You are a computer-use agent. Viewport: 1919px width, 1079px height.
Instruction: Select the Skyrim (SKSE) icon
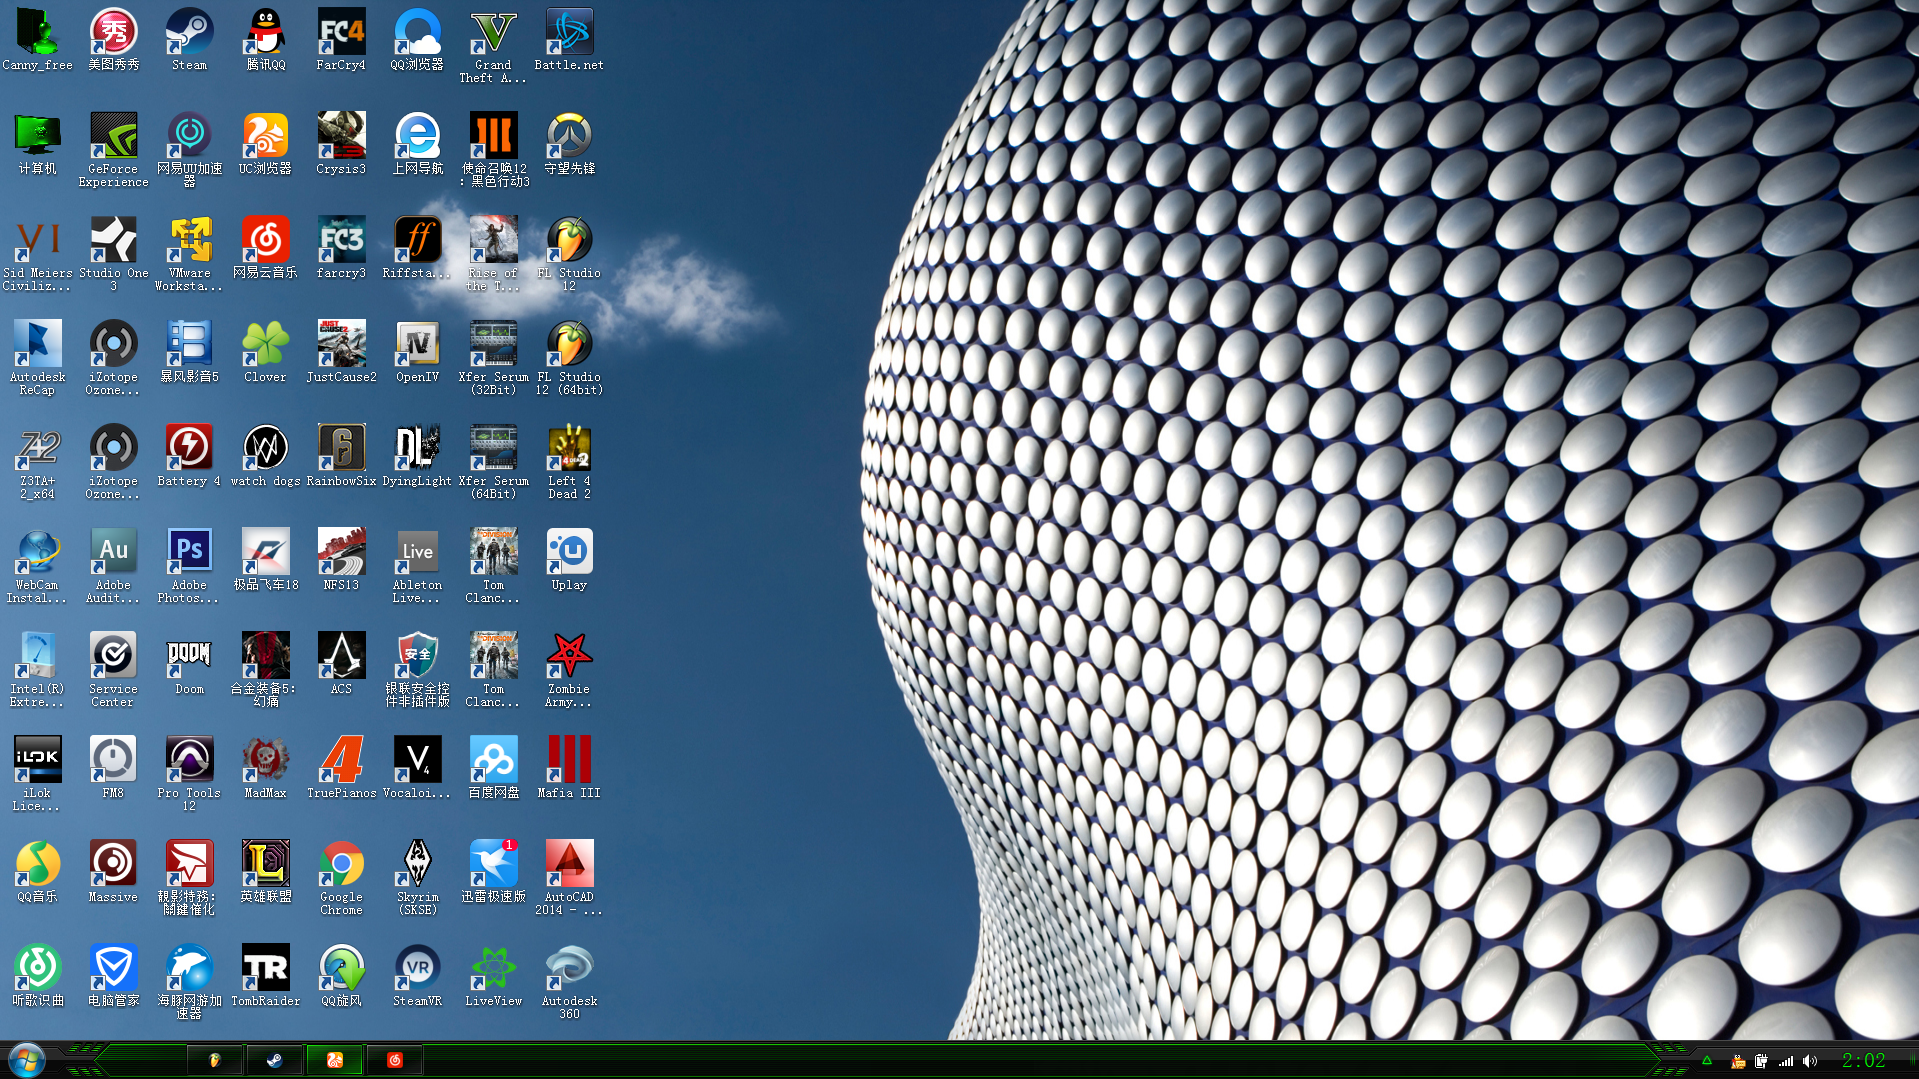coord(417,878)
